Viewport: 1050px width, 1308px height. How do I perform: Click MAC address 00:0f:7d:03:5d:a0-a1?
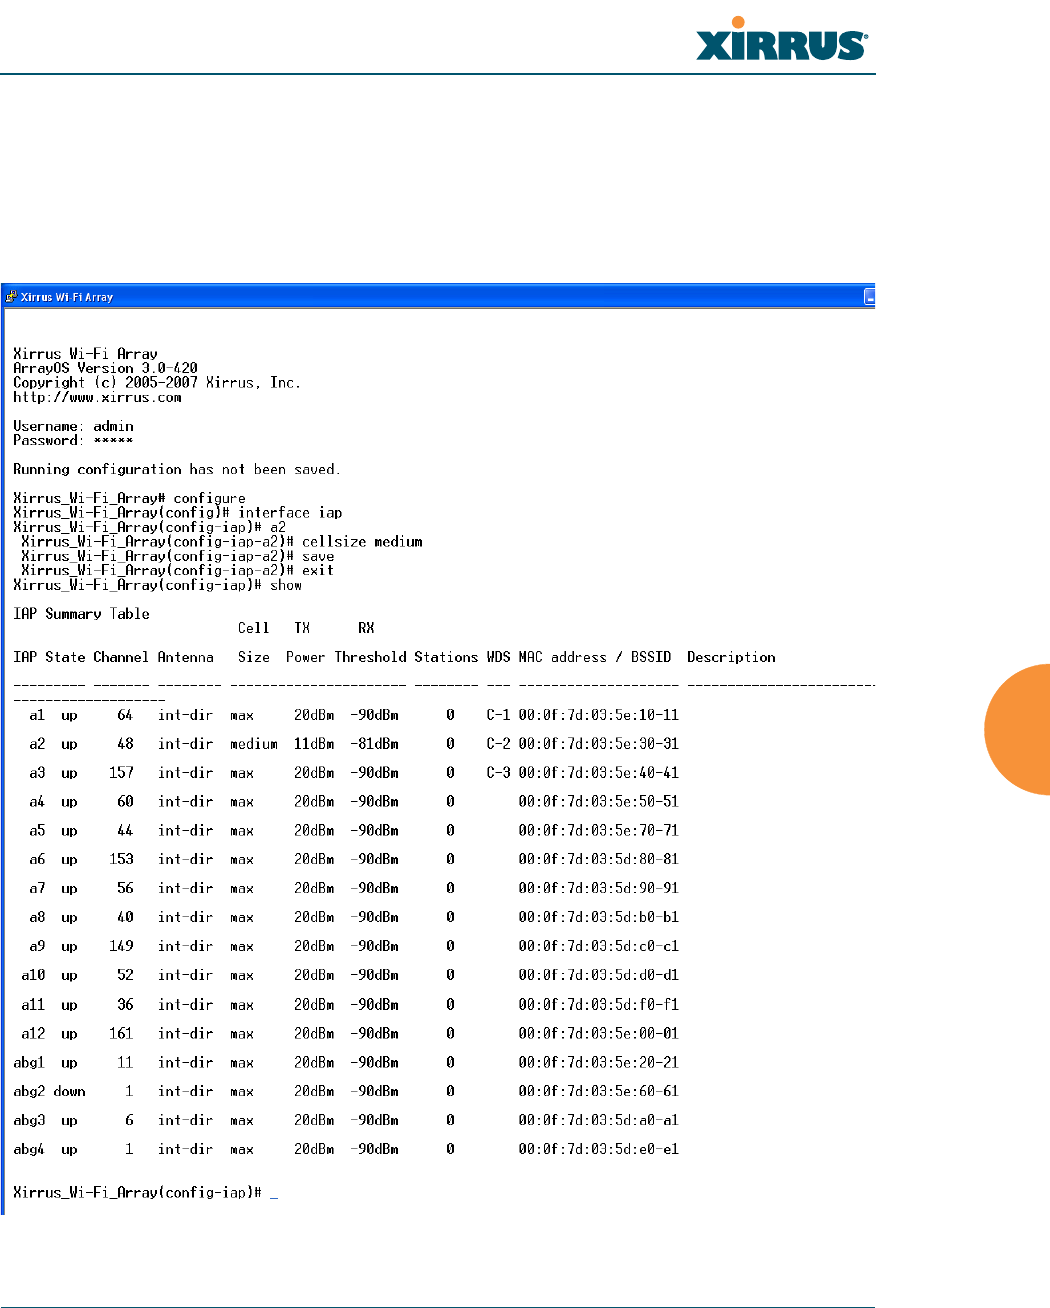point(599,1120)
